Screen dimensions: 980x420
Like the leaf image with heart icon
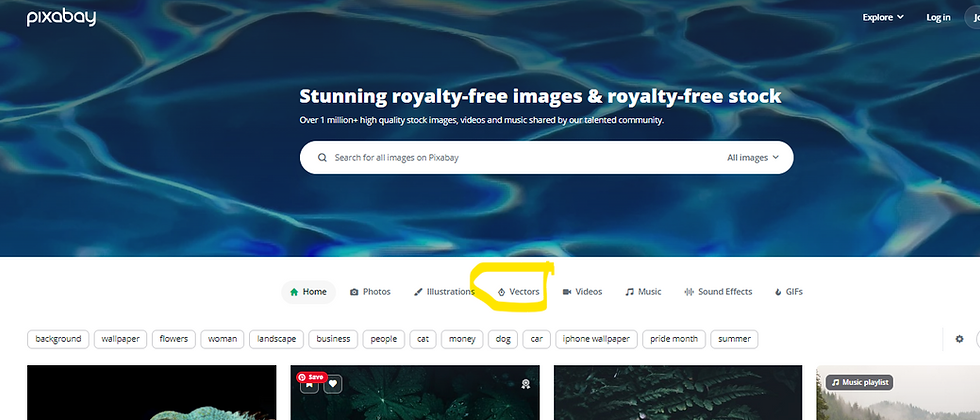point(332,384)
